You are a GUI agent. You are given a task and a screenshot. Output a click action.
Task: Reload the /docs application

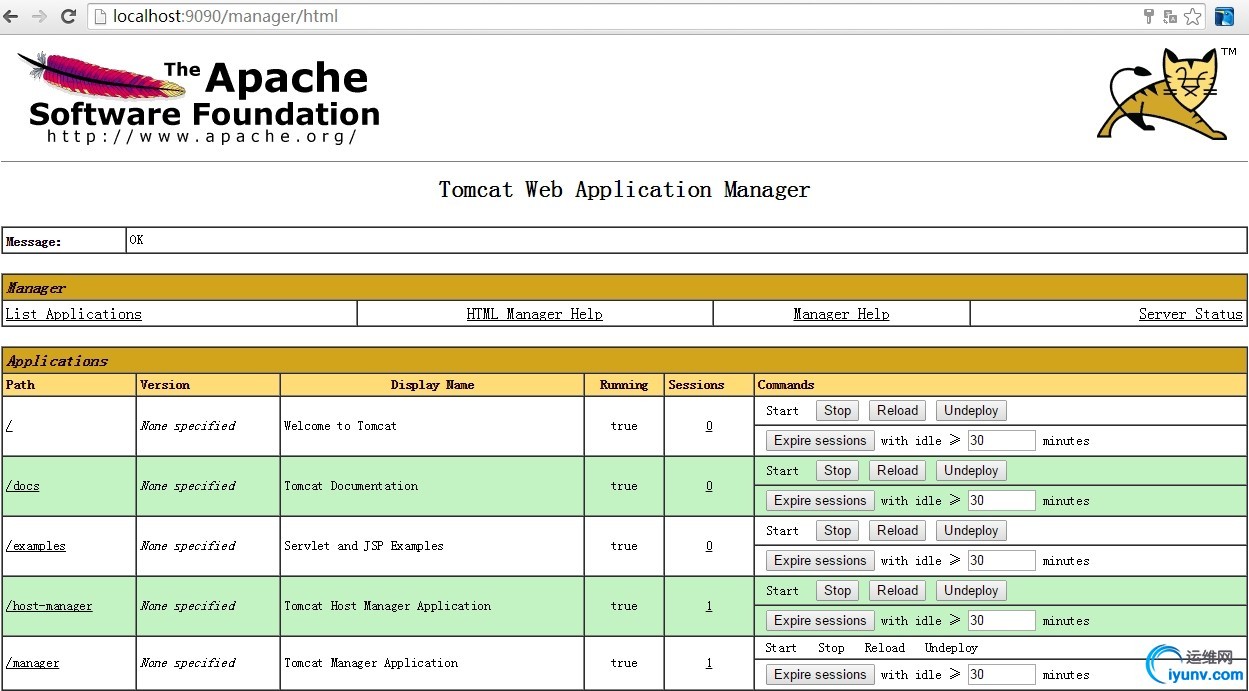(x=898, y=470)
